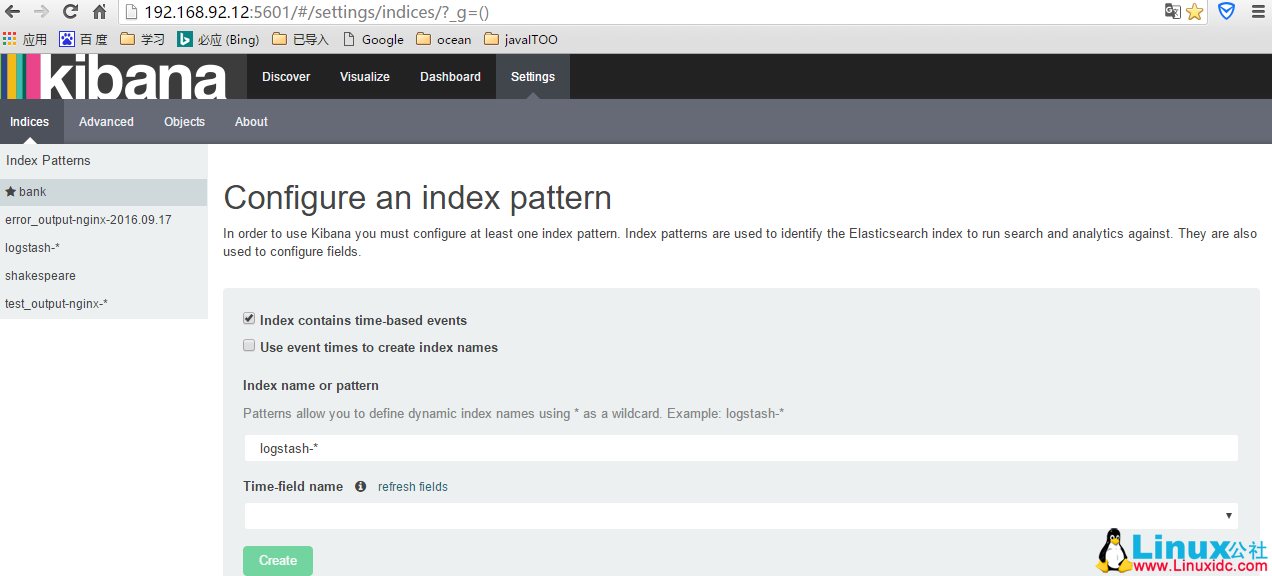The image size is (1272, 576).
Task: Select the shakespeare index pattern
Action: pos(40,276)
